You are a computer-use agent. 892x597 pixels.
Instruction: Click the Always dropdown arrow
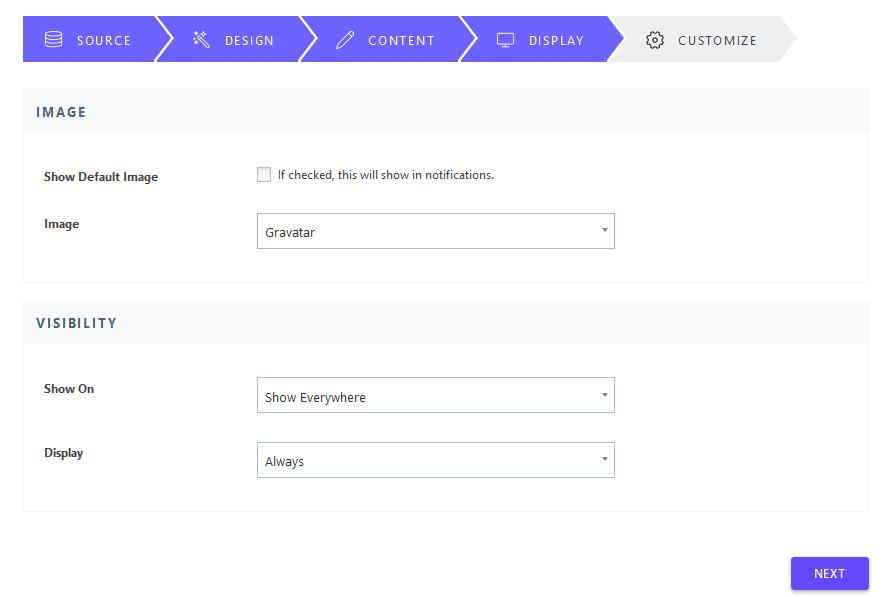tap(605, 459)
